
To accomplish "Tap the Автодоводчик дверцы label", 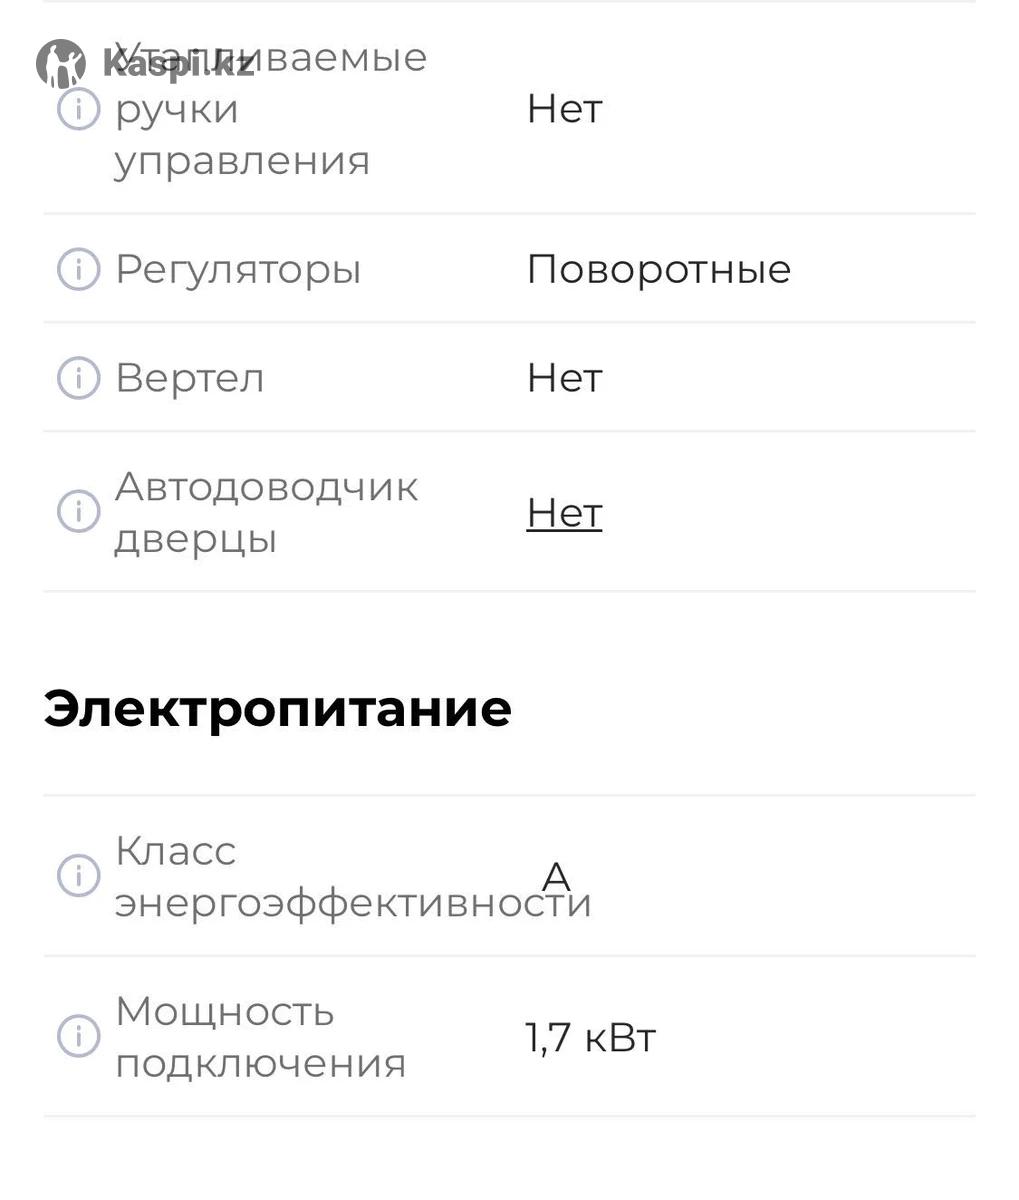I will (x=266, y=512).
